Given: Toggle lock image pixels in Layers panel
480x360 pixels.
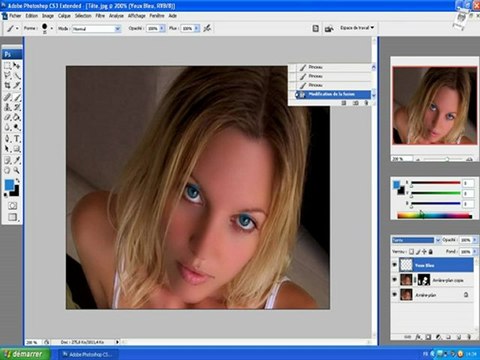Looking at the screenshot, I should pyautogui.click(x=418, y=252).
